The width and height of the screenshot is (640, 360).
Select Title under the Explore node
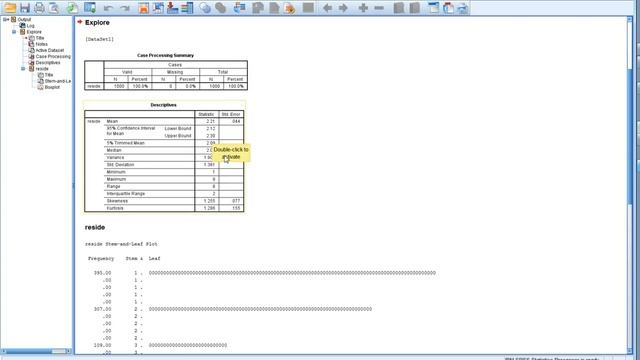click(40, 38)
